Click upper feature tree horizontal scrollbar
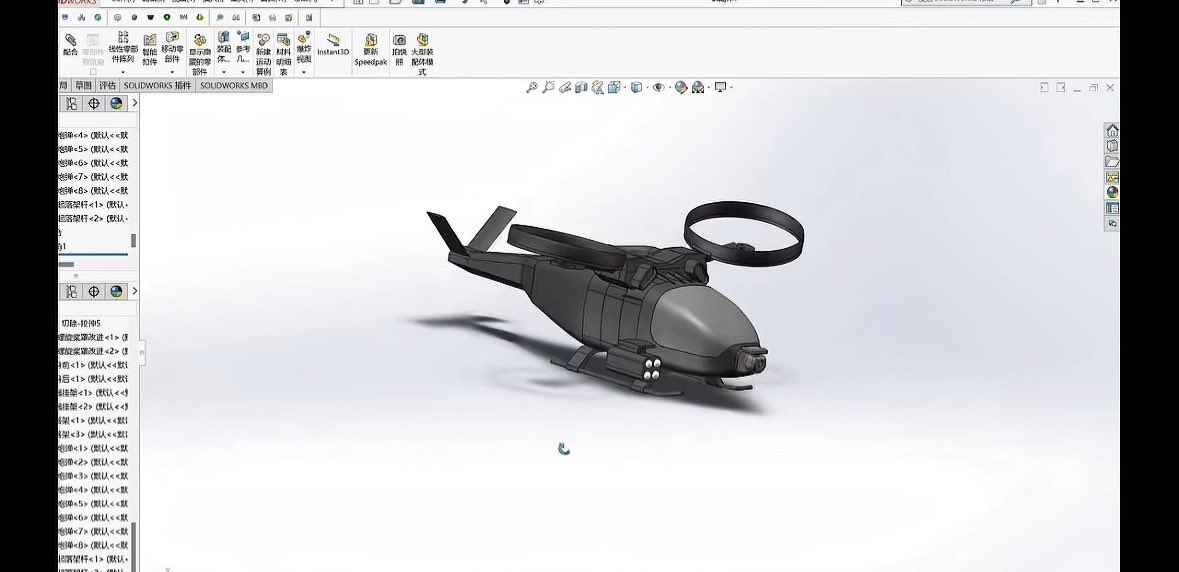The image size is (1179, 572). 67,265
